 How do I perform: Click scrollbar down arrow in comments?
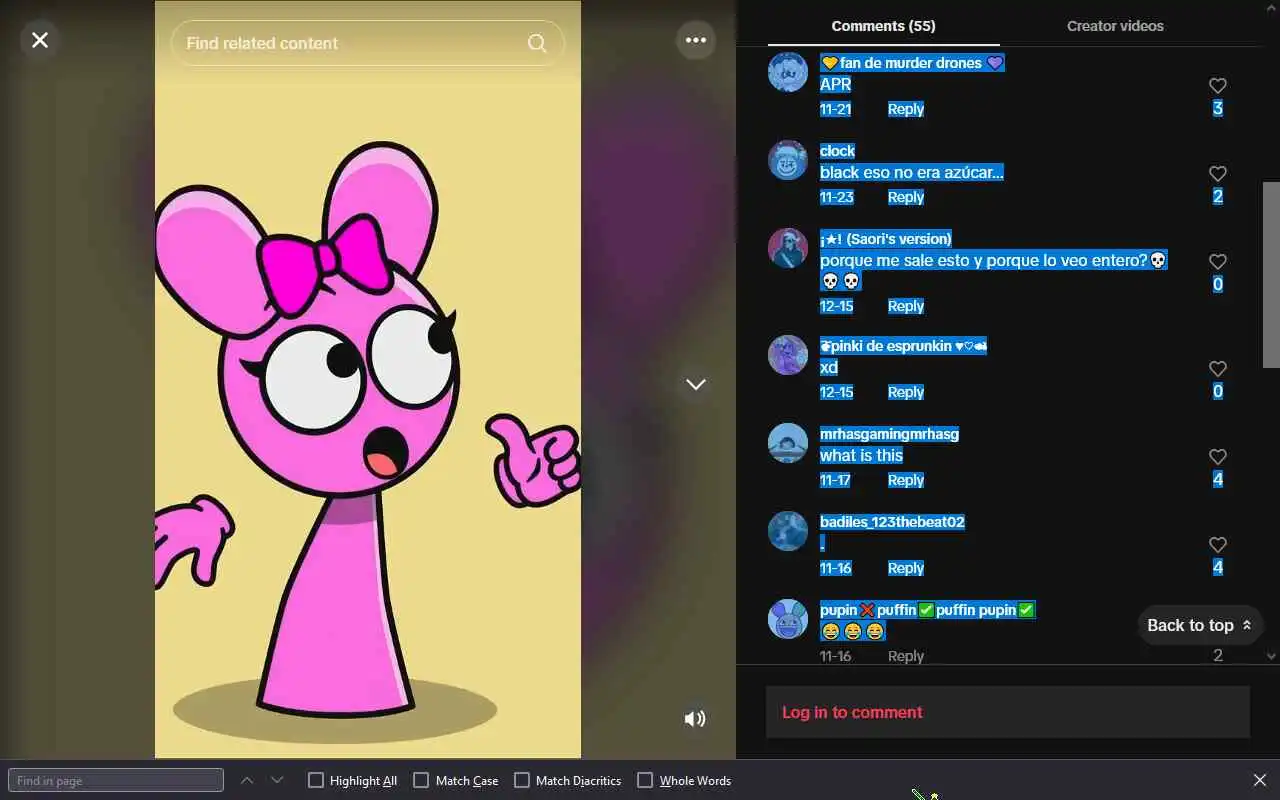1272,656
